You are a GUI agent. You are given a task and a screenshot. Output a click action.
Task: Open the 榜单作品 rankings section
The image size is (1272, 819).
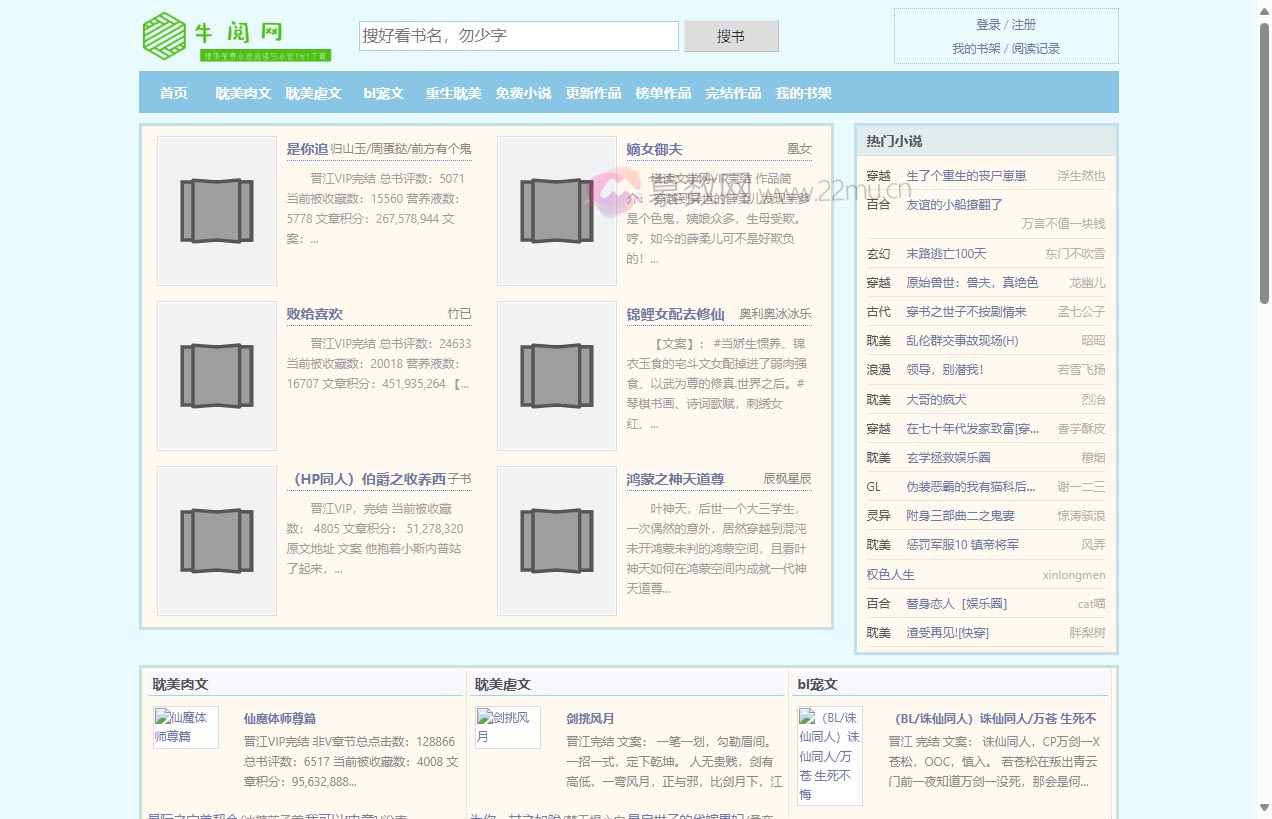[662, 93]
